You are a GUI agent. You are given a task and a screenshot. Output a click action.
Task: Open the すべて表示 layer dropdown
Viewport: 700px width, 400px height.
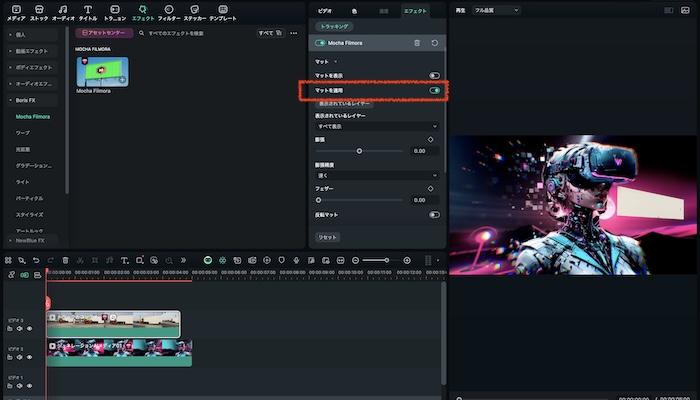coord(376,127)
